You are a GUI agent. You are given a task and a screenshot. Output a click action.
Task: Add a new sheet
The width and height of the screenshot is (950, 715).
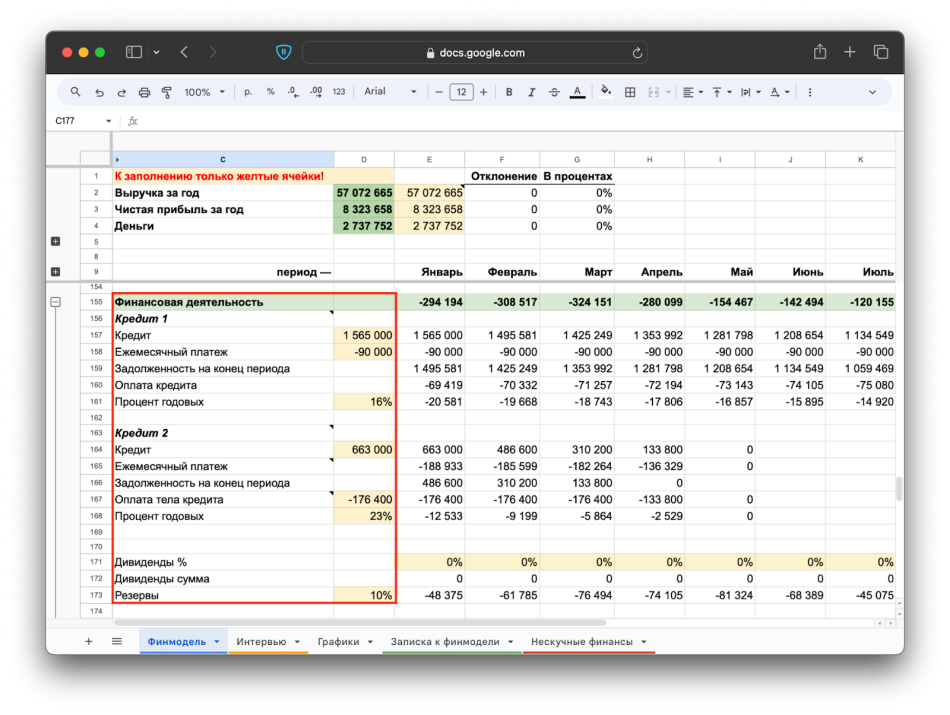coord(88,641)
